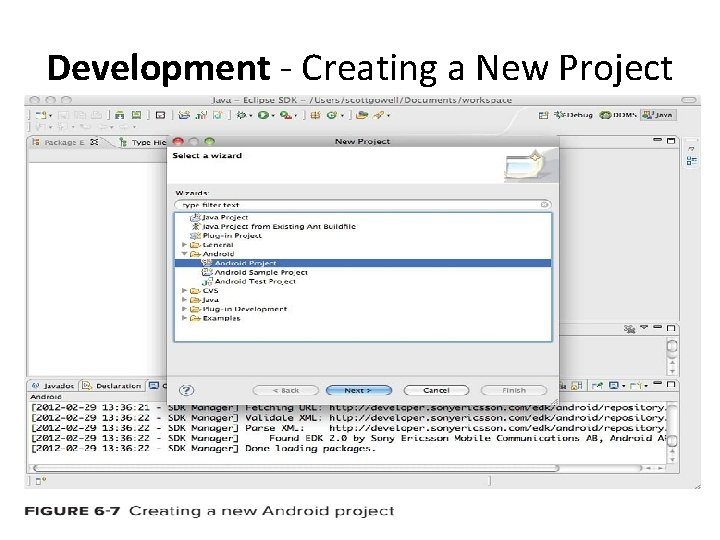This screenshot has height=540, width=720.
Task: Open the Display Selected Console dropdown arrow
Action: [x=624, y=386]
